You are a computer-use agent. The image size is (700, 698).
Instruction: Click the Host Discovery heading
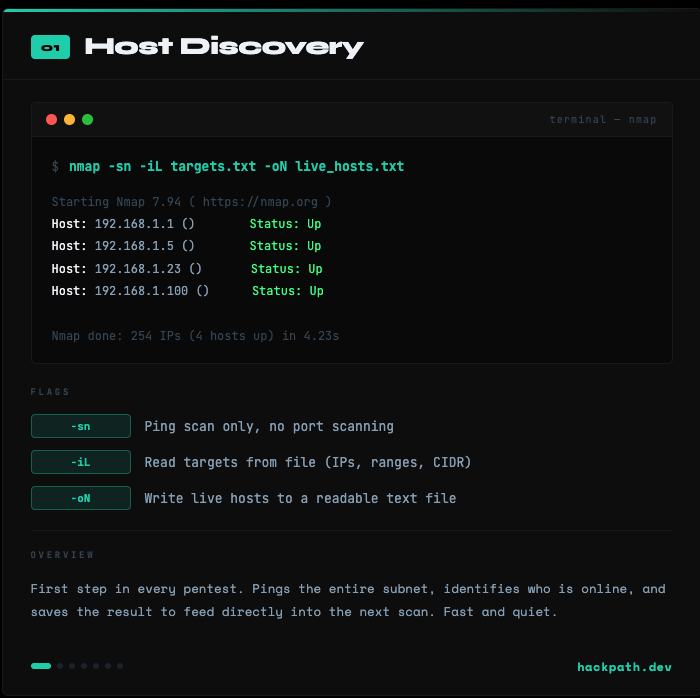pyautogui.click(x=224, y=47)
